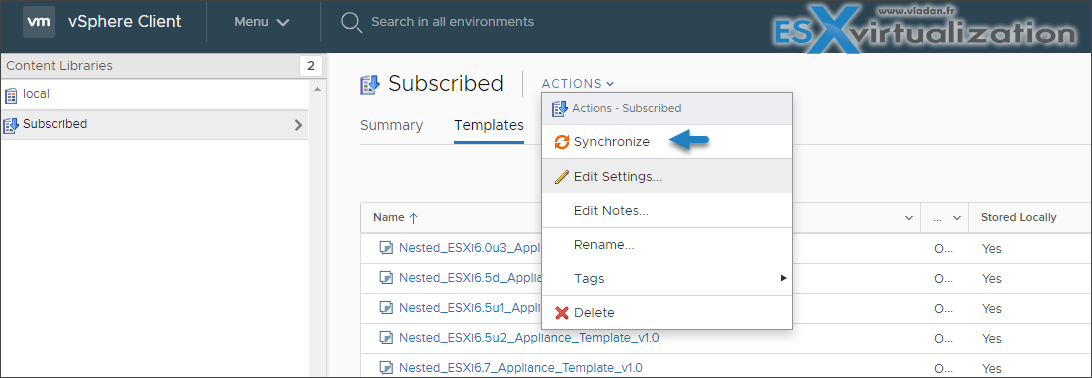The height and width of the screenshot is (378, 1092).
Task: Expand the Tags submenu arrow
Action: tap(783, 278)
